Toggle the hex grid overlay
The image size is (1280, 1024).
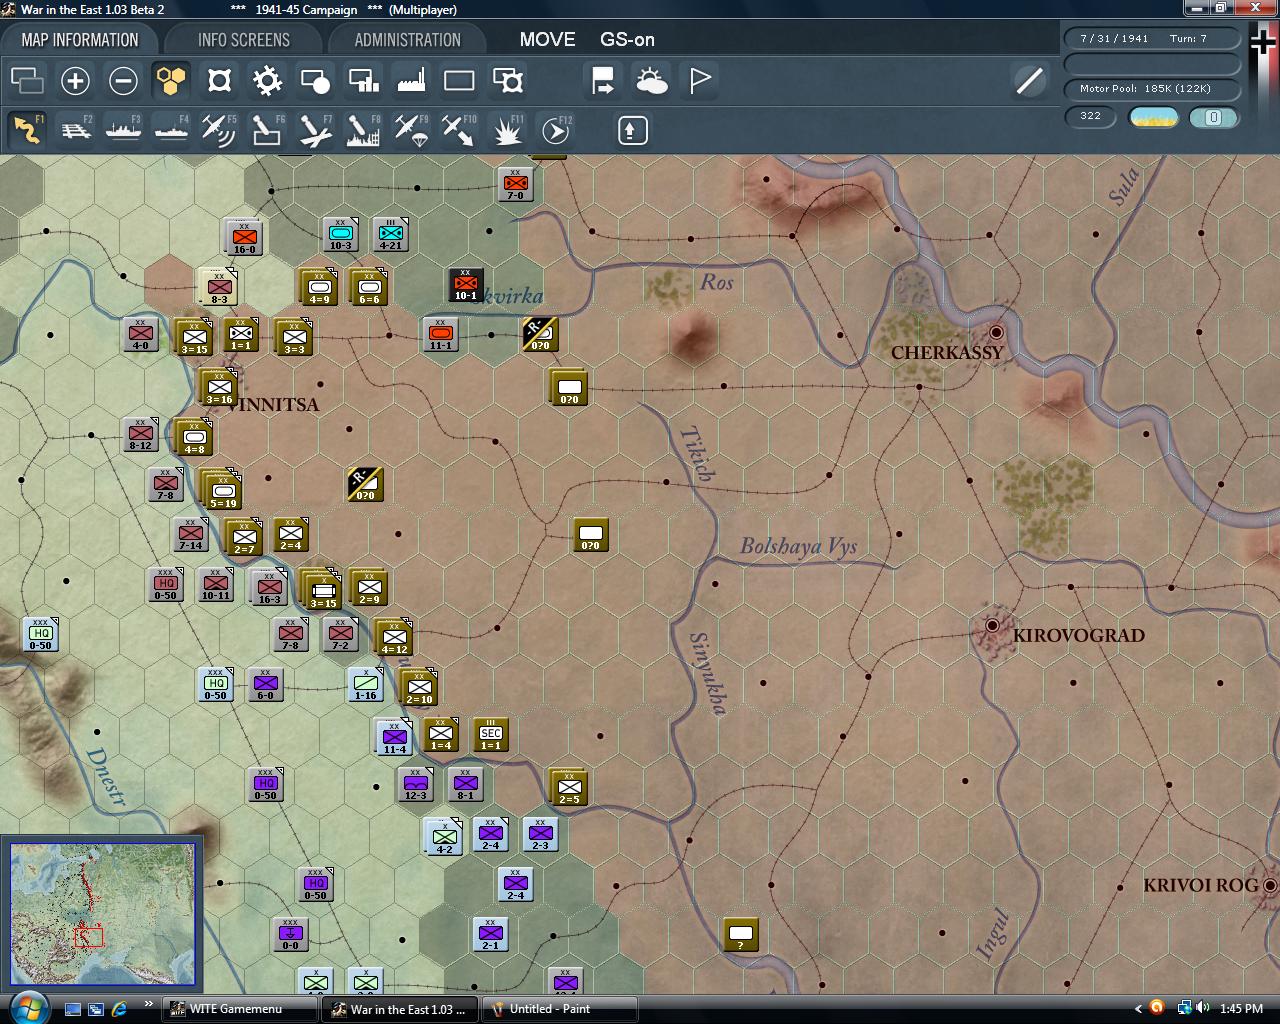pyautogui.click(x=171, y=81)
